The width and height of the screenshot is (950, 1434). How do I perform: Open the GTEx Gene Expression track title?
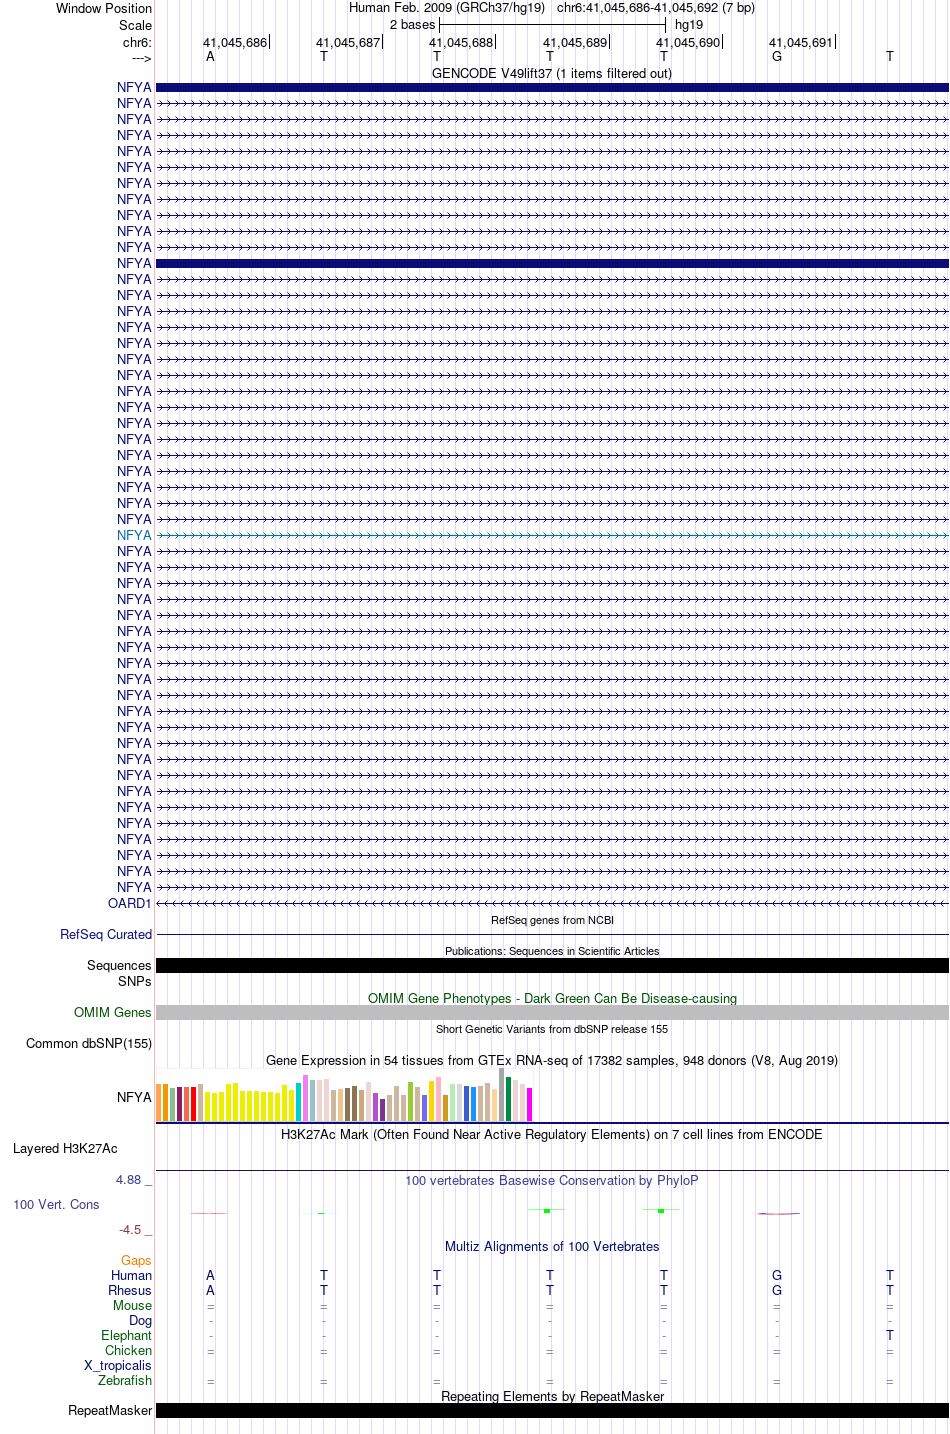(552, 1060)
